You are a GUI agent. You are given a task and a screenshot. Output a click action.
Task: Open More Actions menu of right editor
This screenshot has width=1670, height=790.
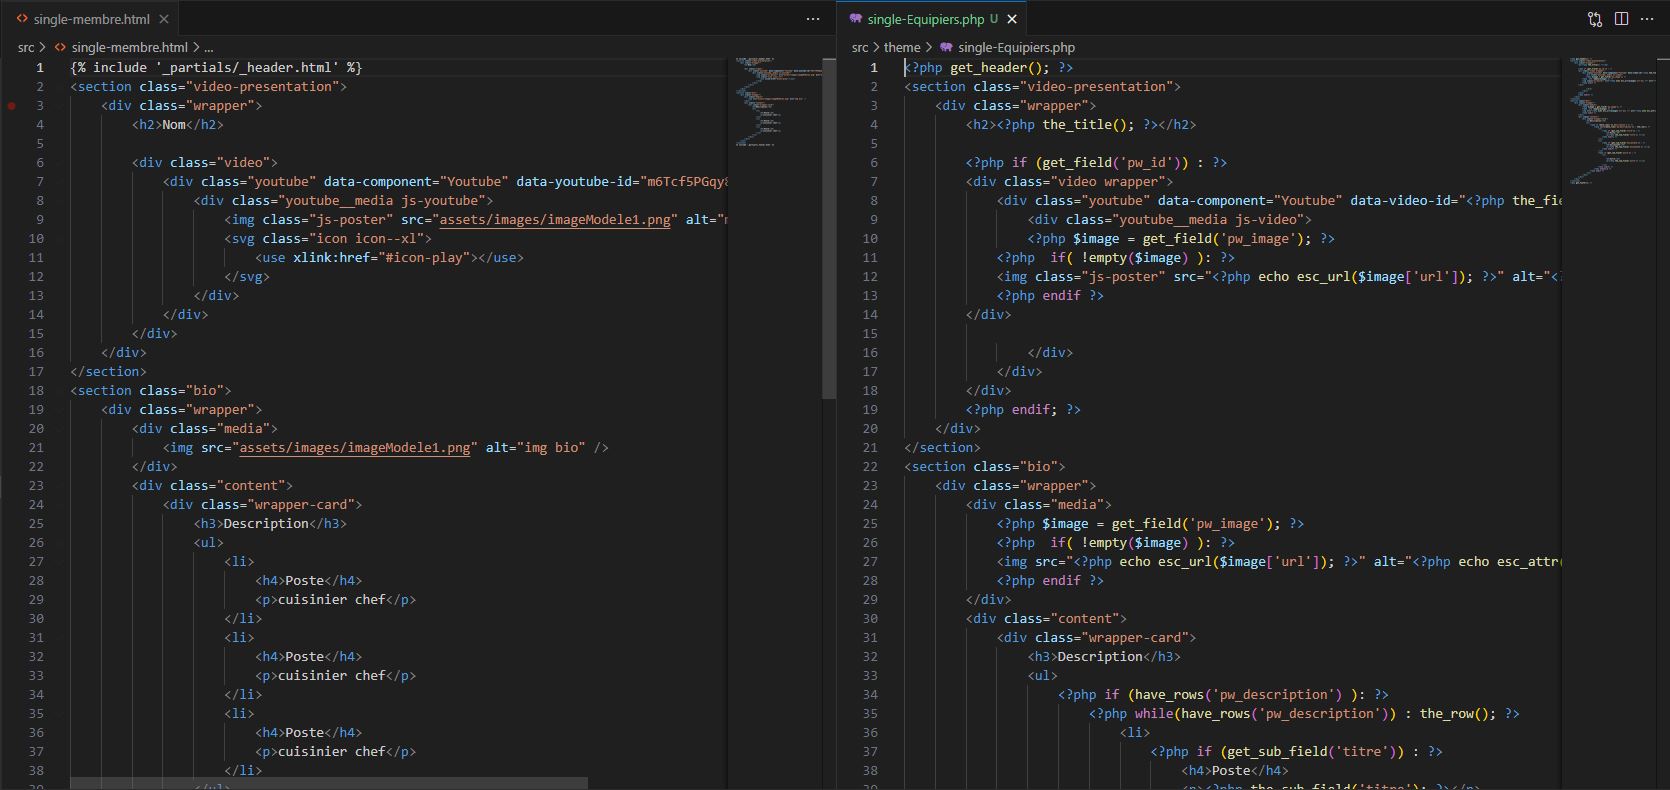click(1647, 19)
